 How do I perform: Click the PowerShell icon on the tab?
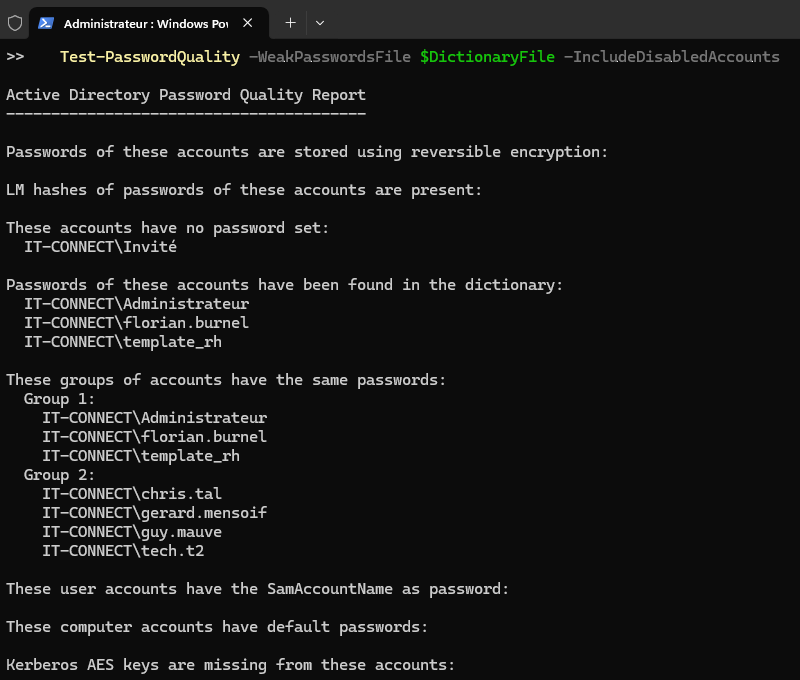pos(46,22)
